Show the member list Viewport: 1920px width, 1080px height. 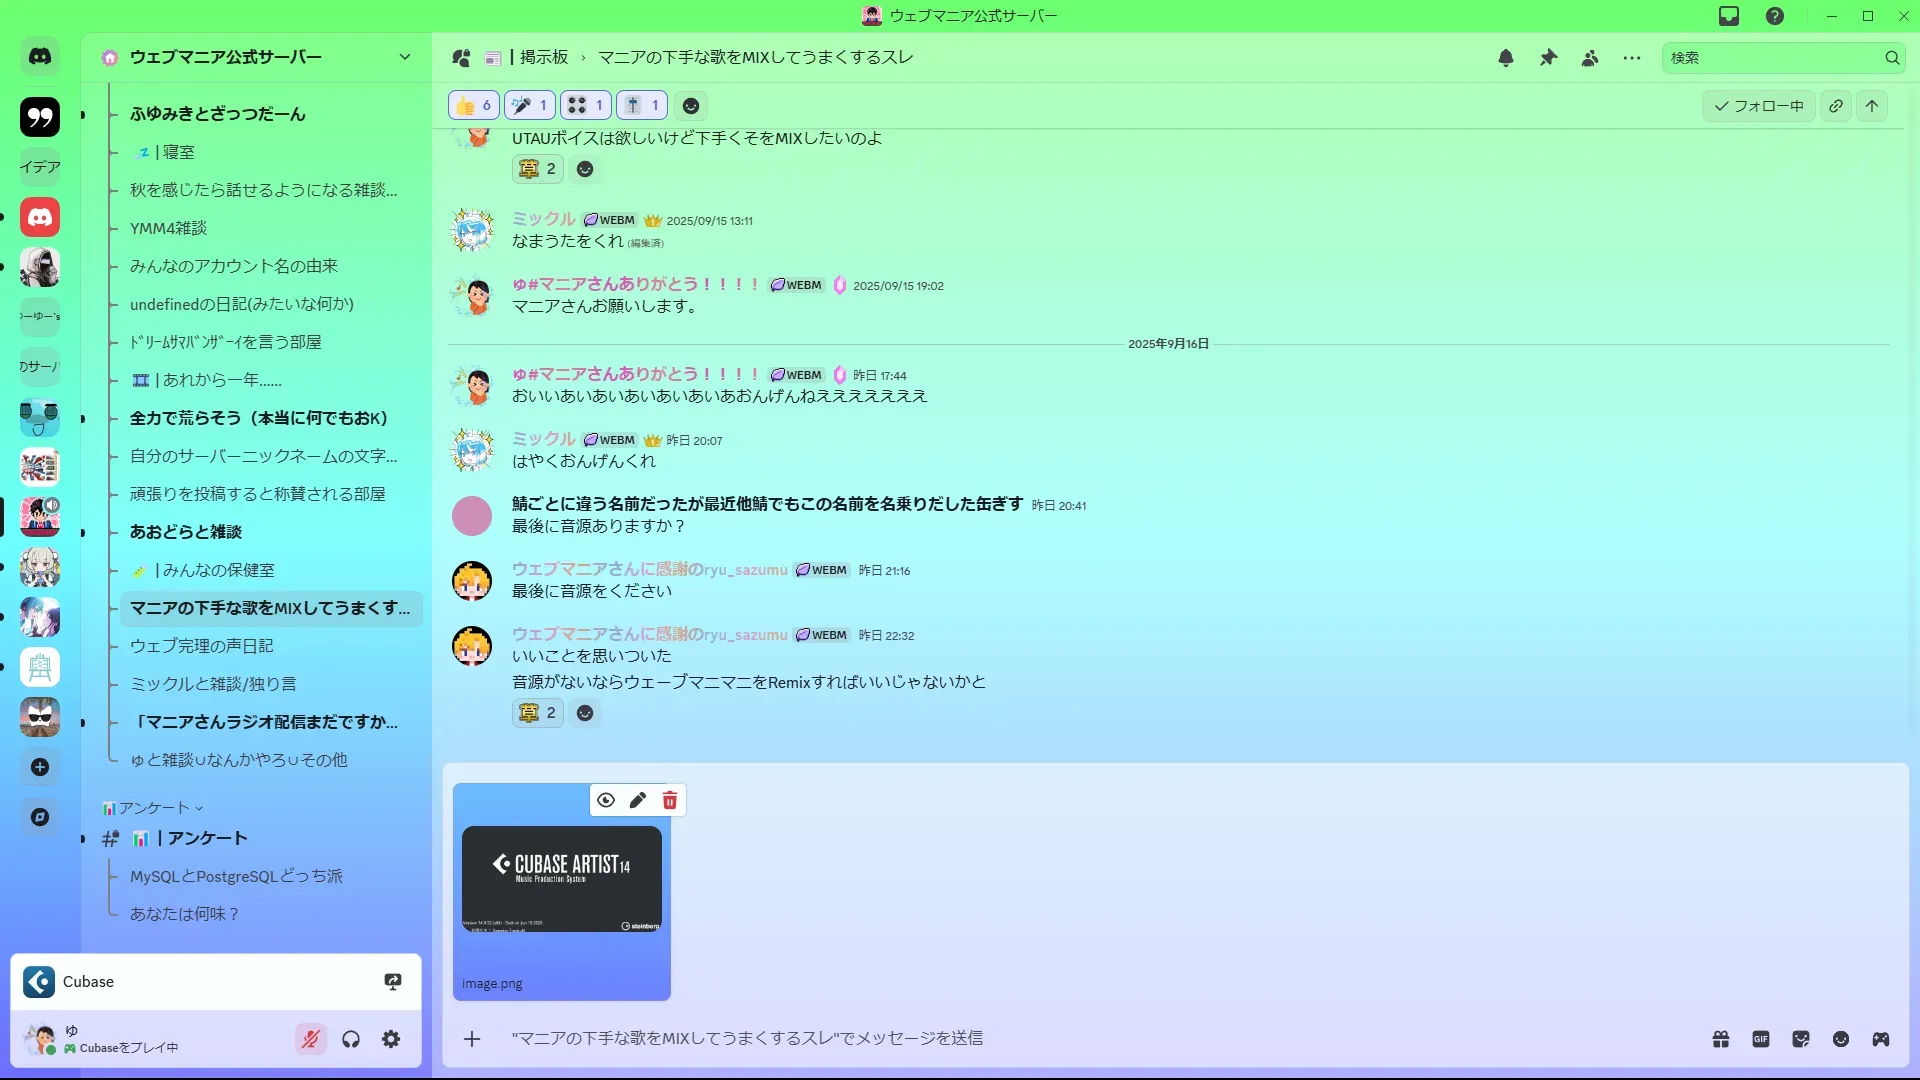(x=1590, y=58)
